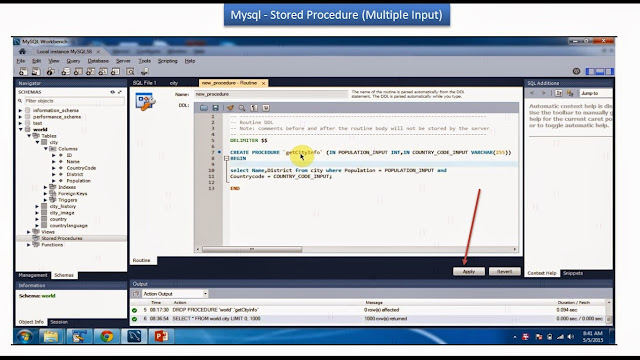Viewport: 640px width, 360px height.
Task: Close the new_procedure - Routine tab
Action: pos(264,83)
